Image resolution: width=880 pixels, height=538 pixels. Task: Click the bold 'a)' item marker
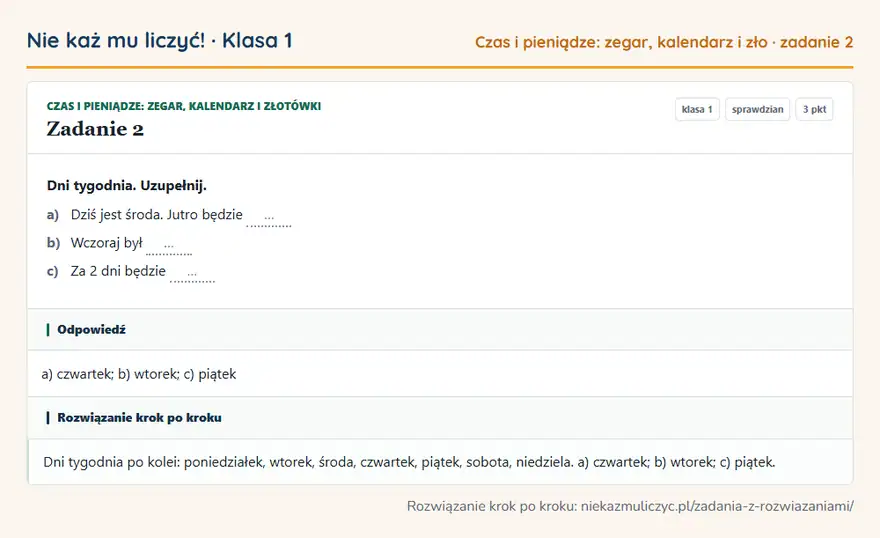pyautogui.click(x=53, y=215)
